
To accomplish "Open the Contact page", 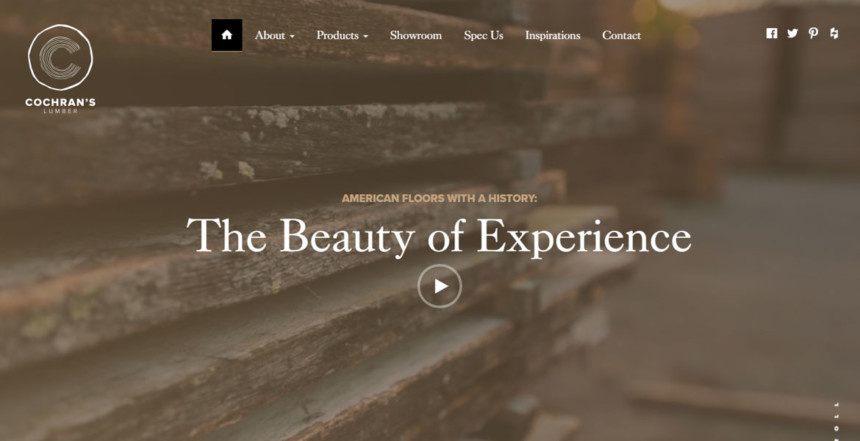I will point(621,35).
